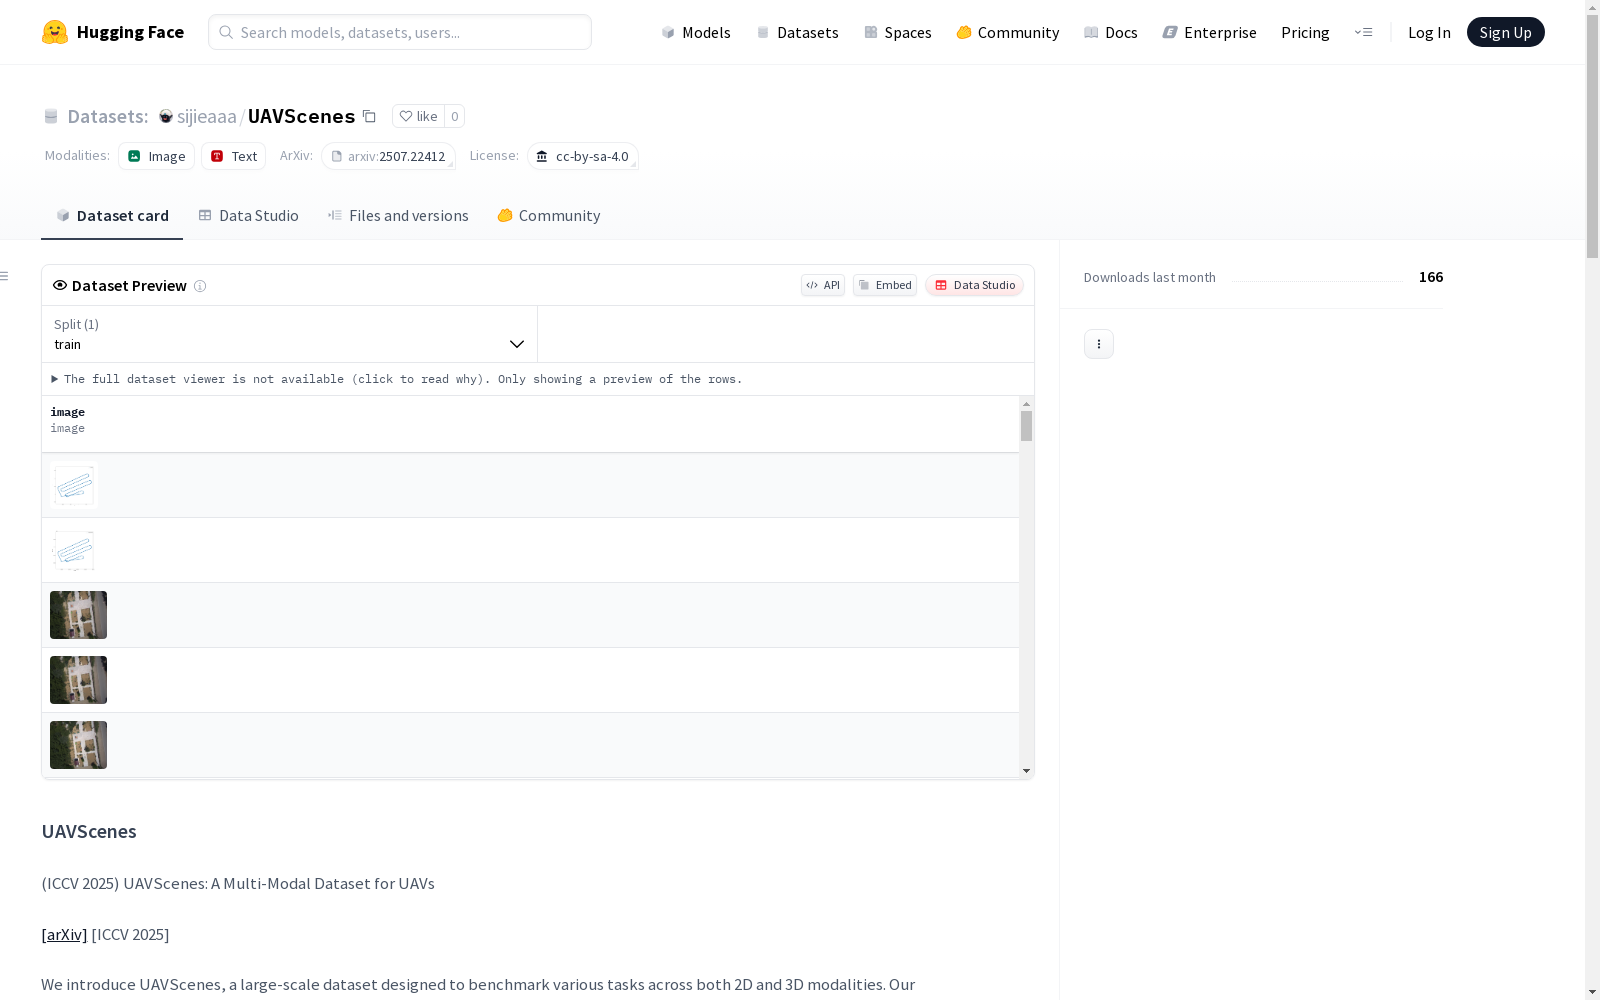This screenshot has width=1600, height=1000.
Task: Click the preview table scroll-up arrow
Action: click(1026, 404)
